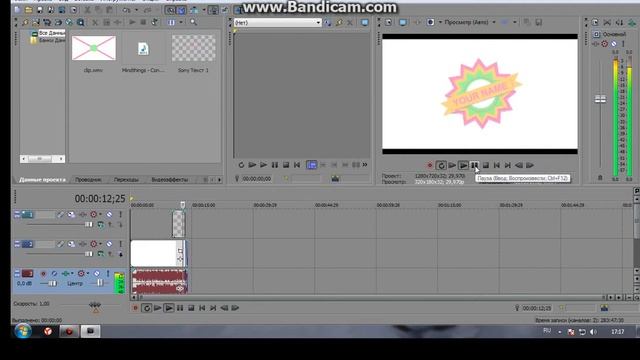Mute the Основной master bus
This screenshot has height=360, width=640.
pyautogui.click(x=613, y=44)
